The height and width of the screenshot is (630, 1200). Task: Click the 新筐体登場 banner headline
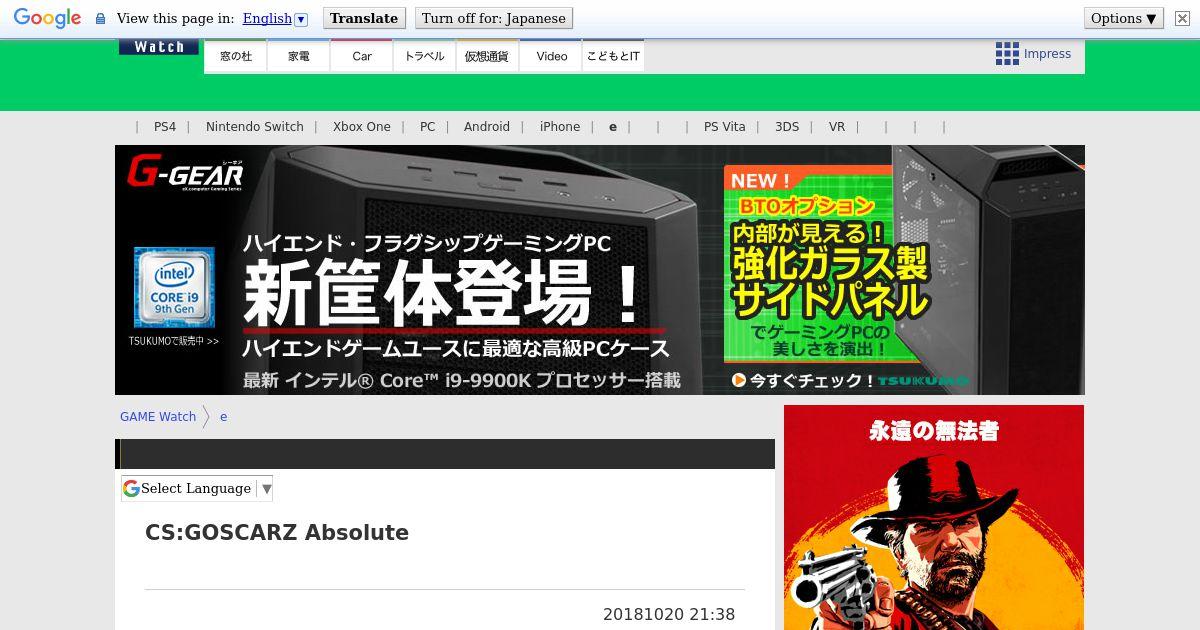coord(443,293)
